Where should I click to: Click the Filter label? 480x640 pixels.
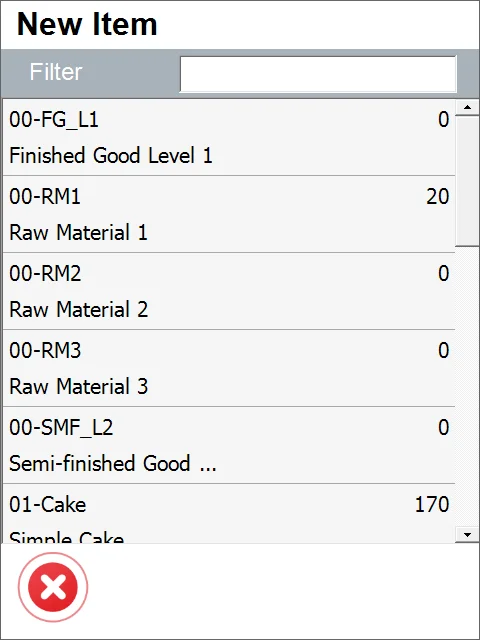[x=56, y=72]
